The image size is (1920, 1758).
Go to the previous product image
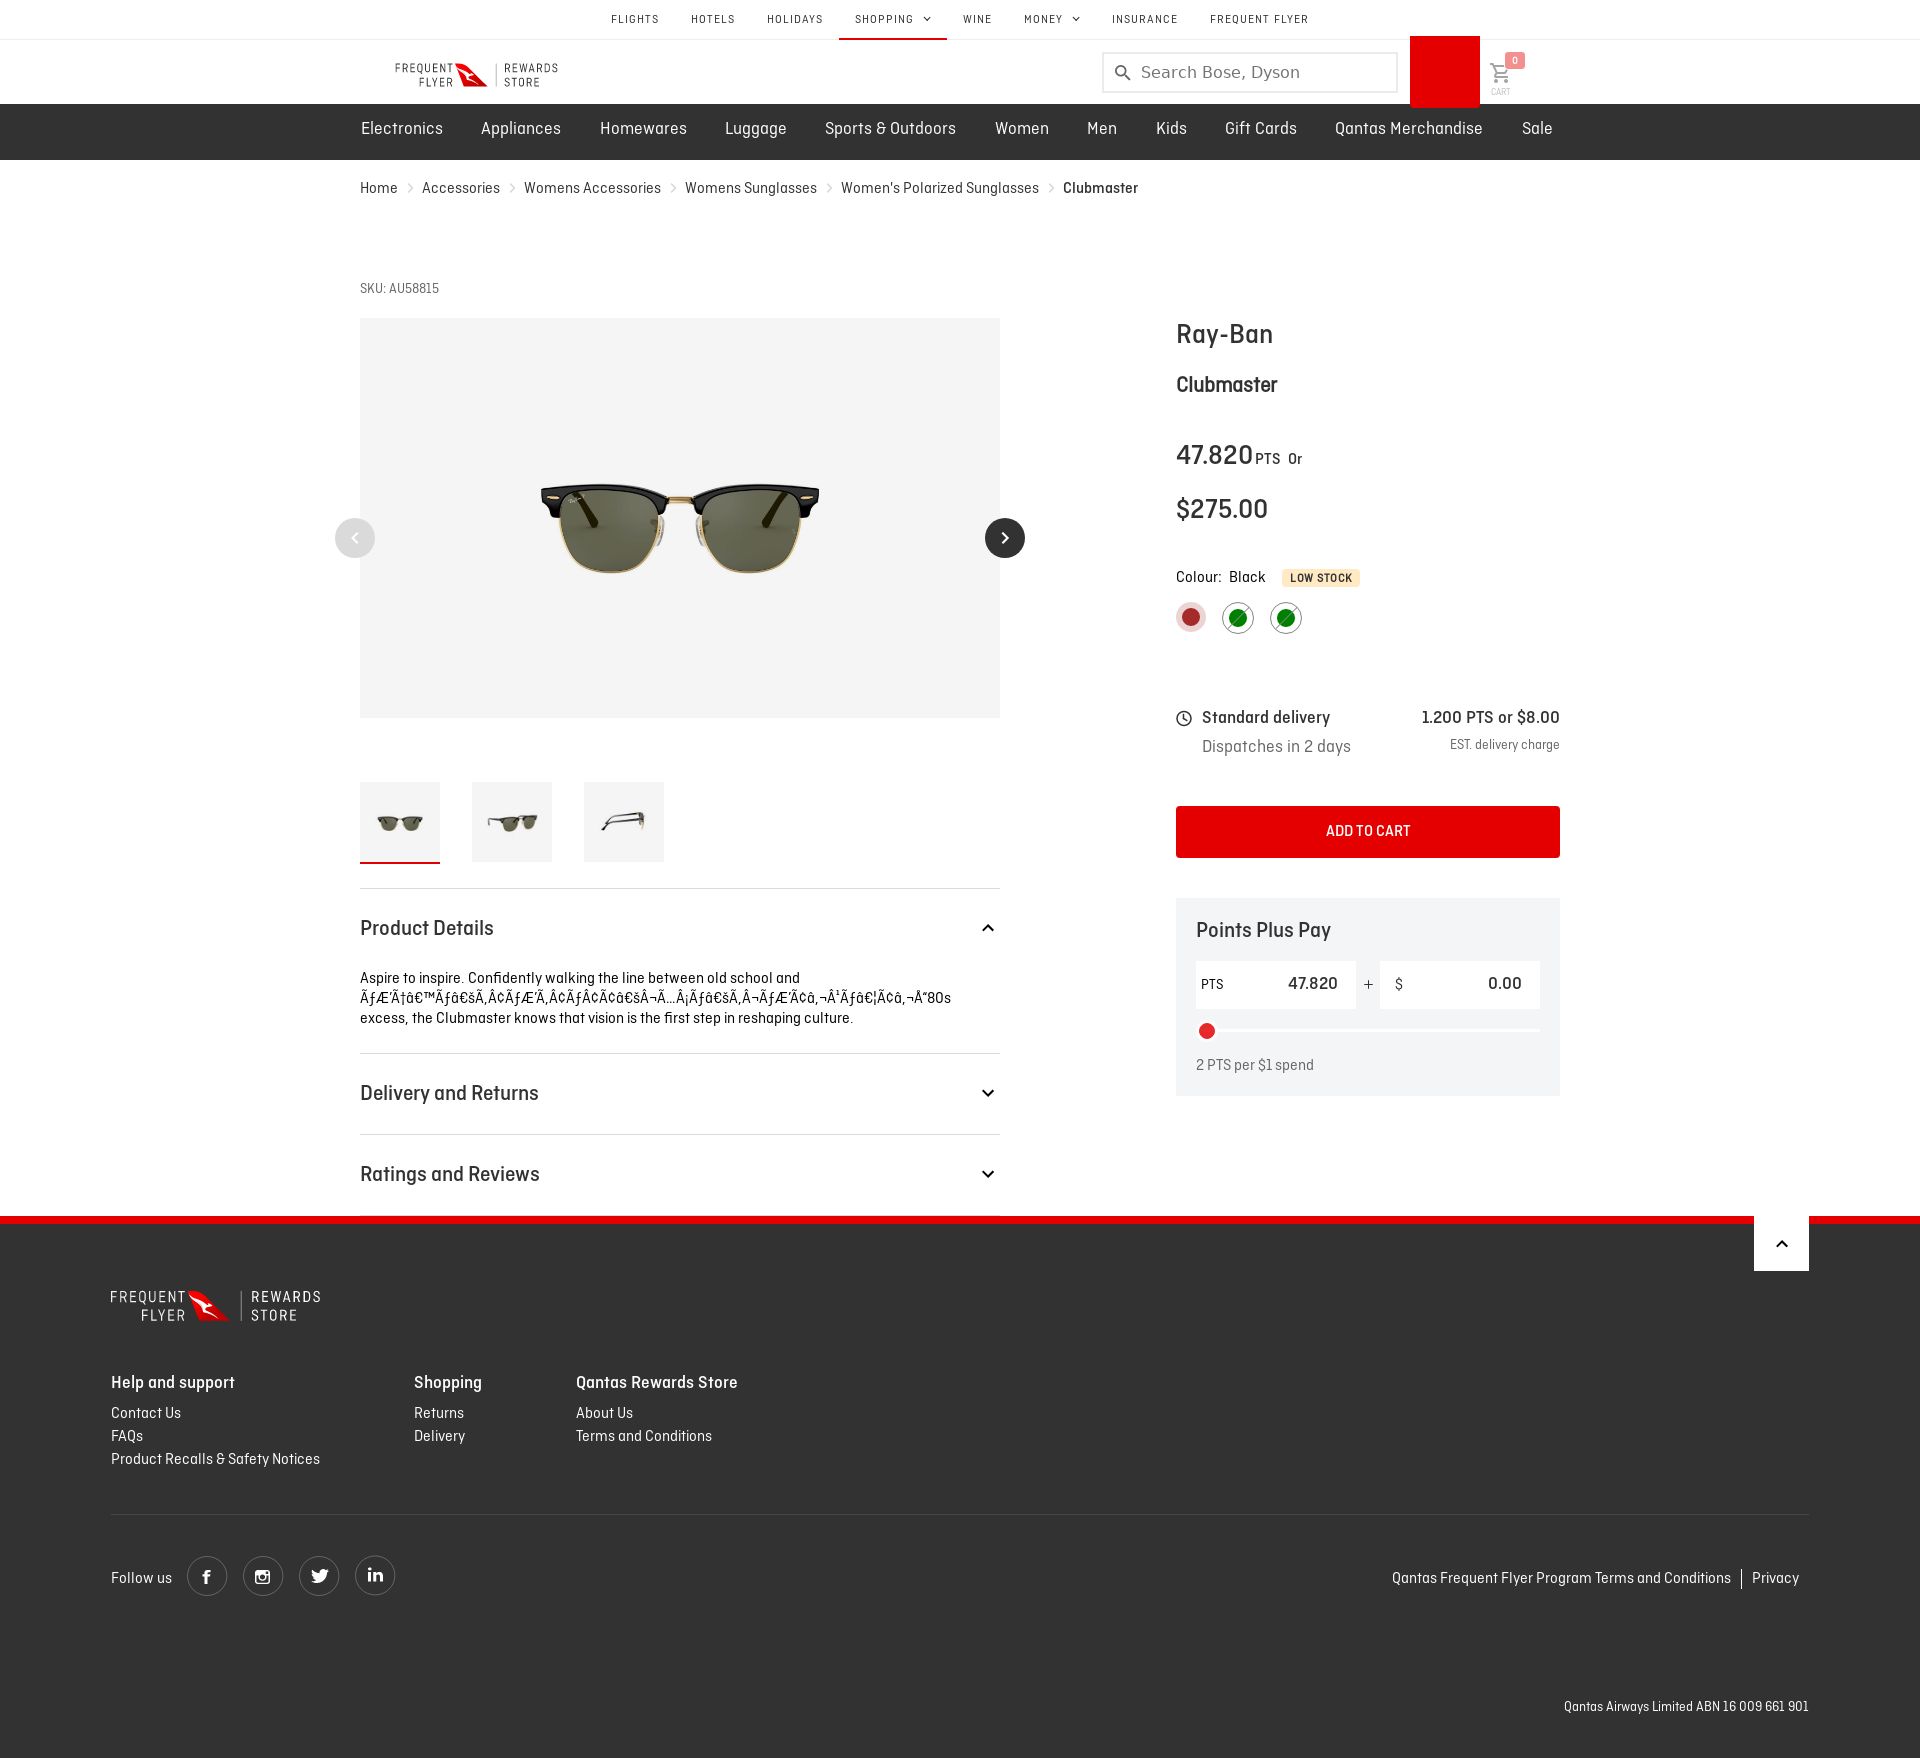tap(355, 538)
